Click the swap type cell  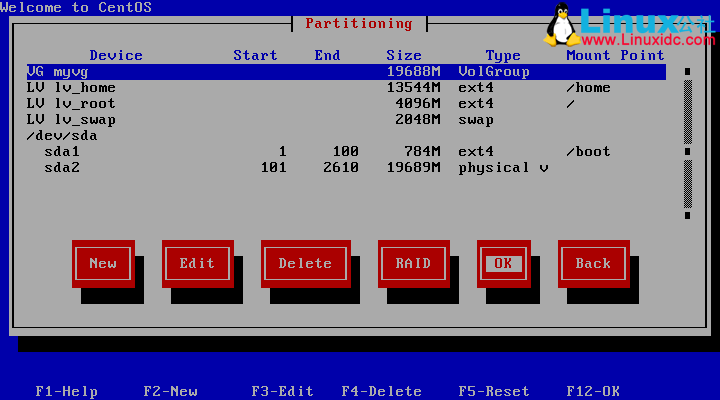[x=476, y=120]
